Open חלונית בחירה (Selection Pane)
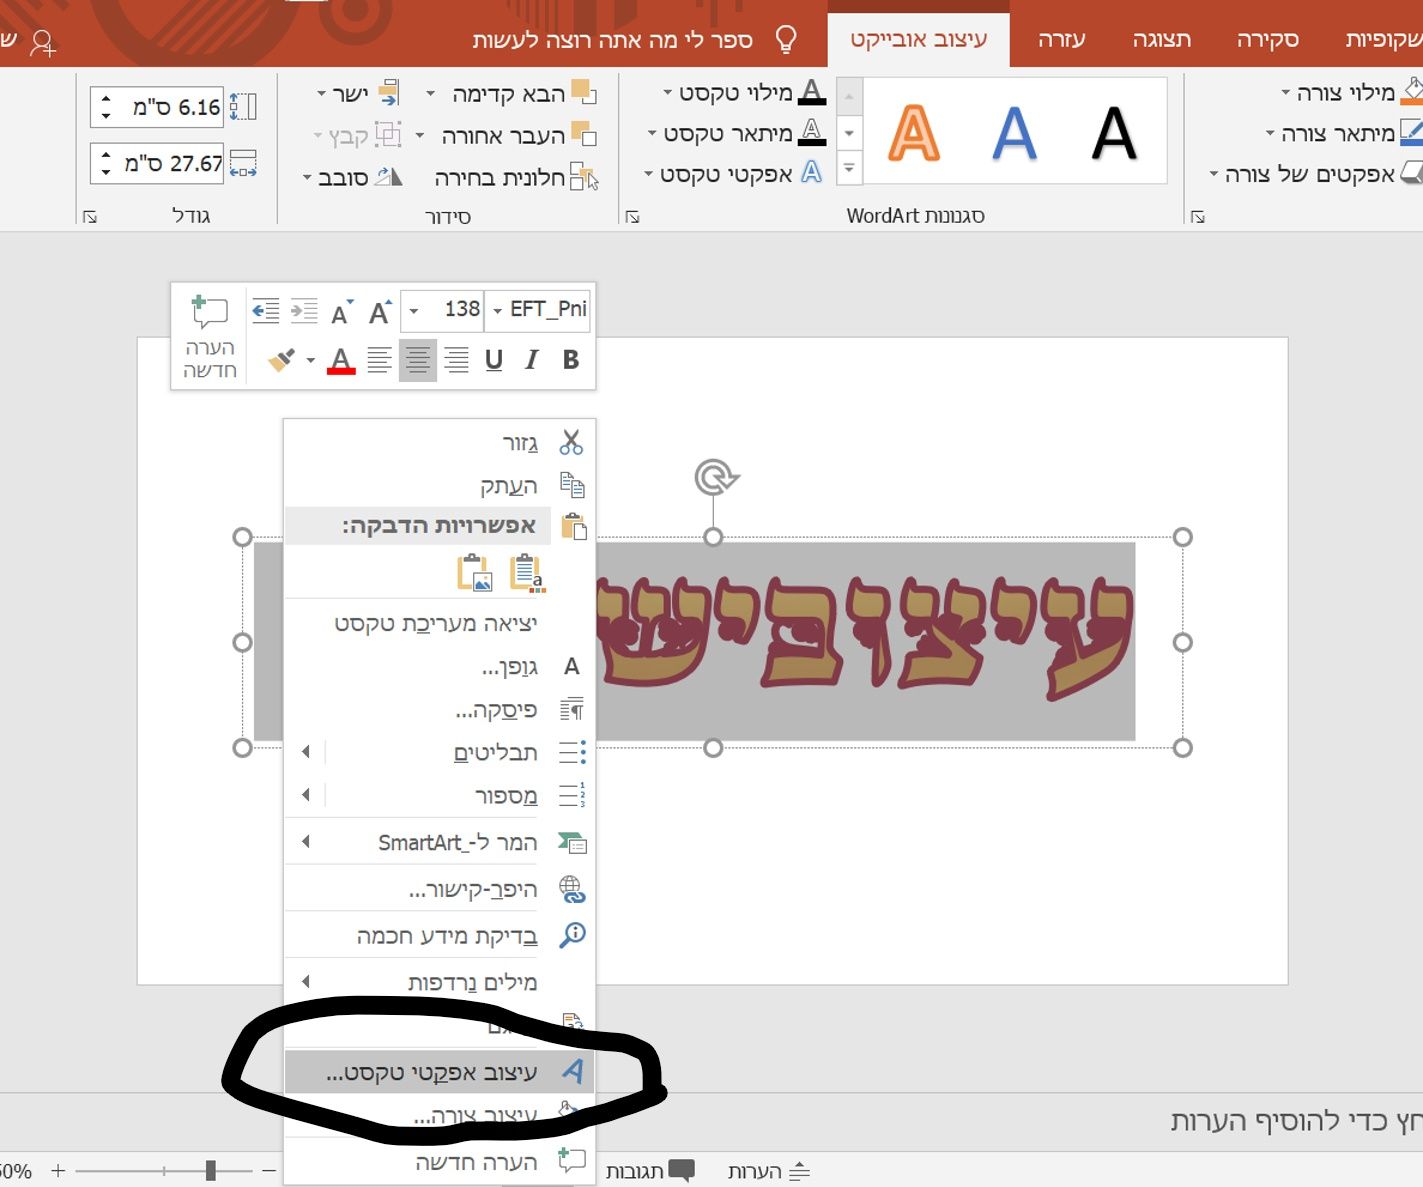The image size is (1423, 1187). coord(514,178)
